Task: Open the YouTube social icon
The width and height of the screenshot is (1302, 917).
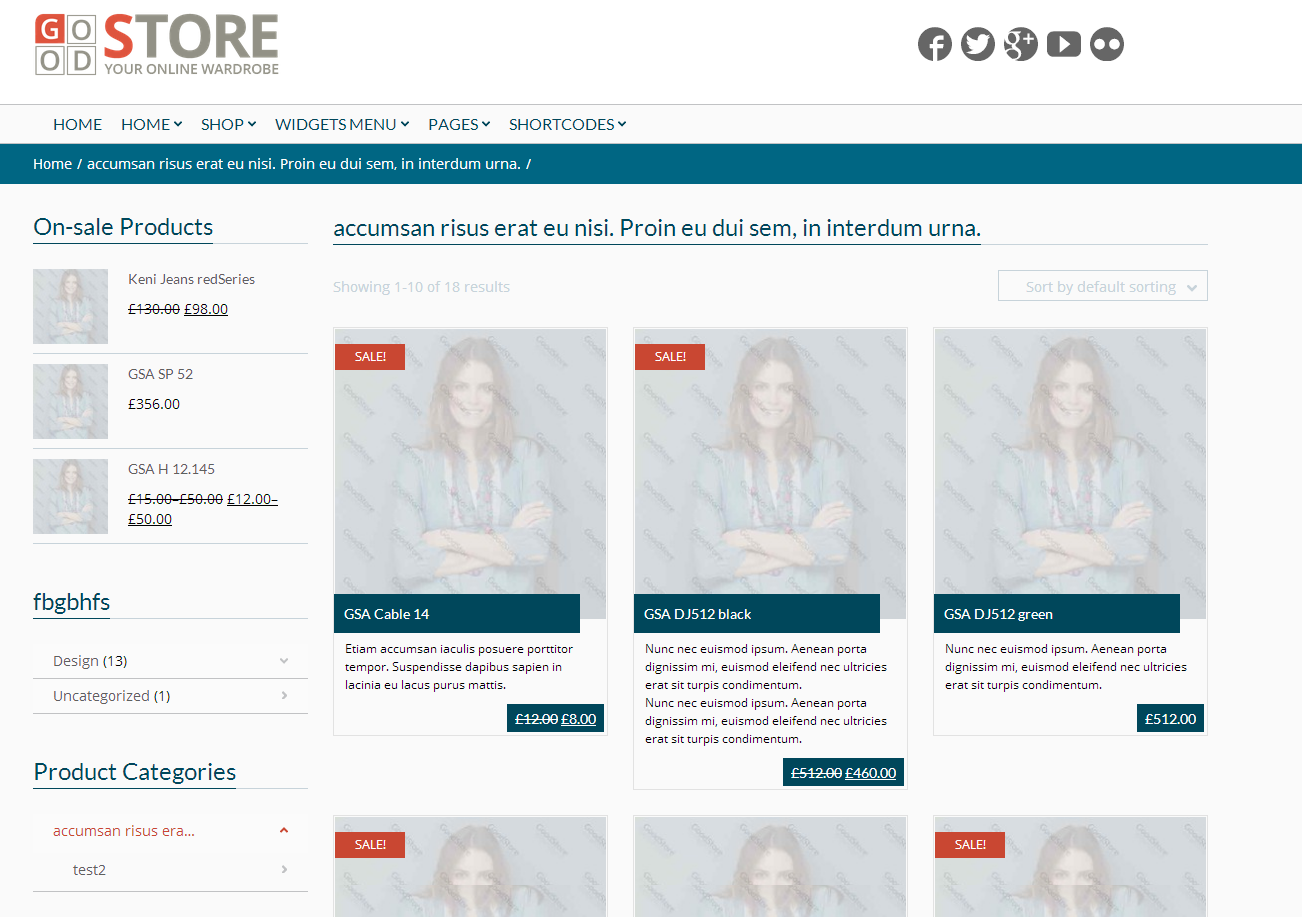Action: tap(1063, 44)
